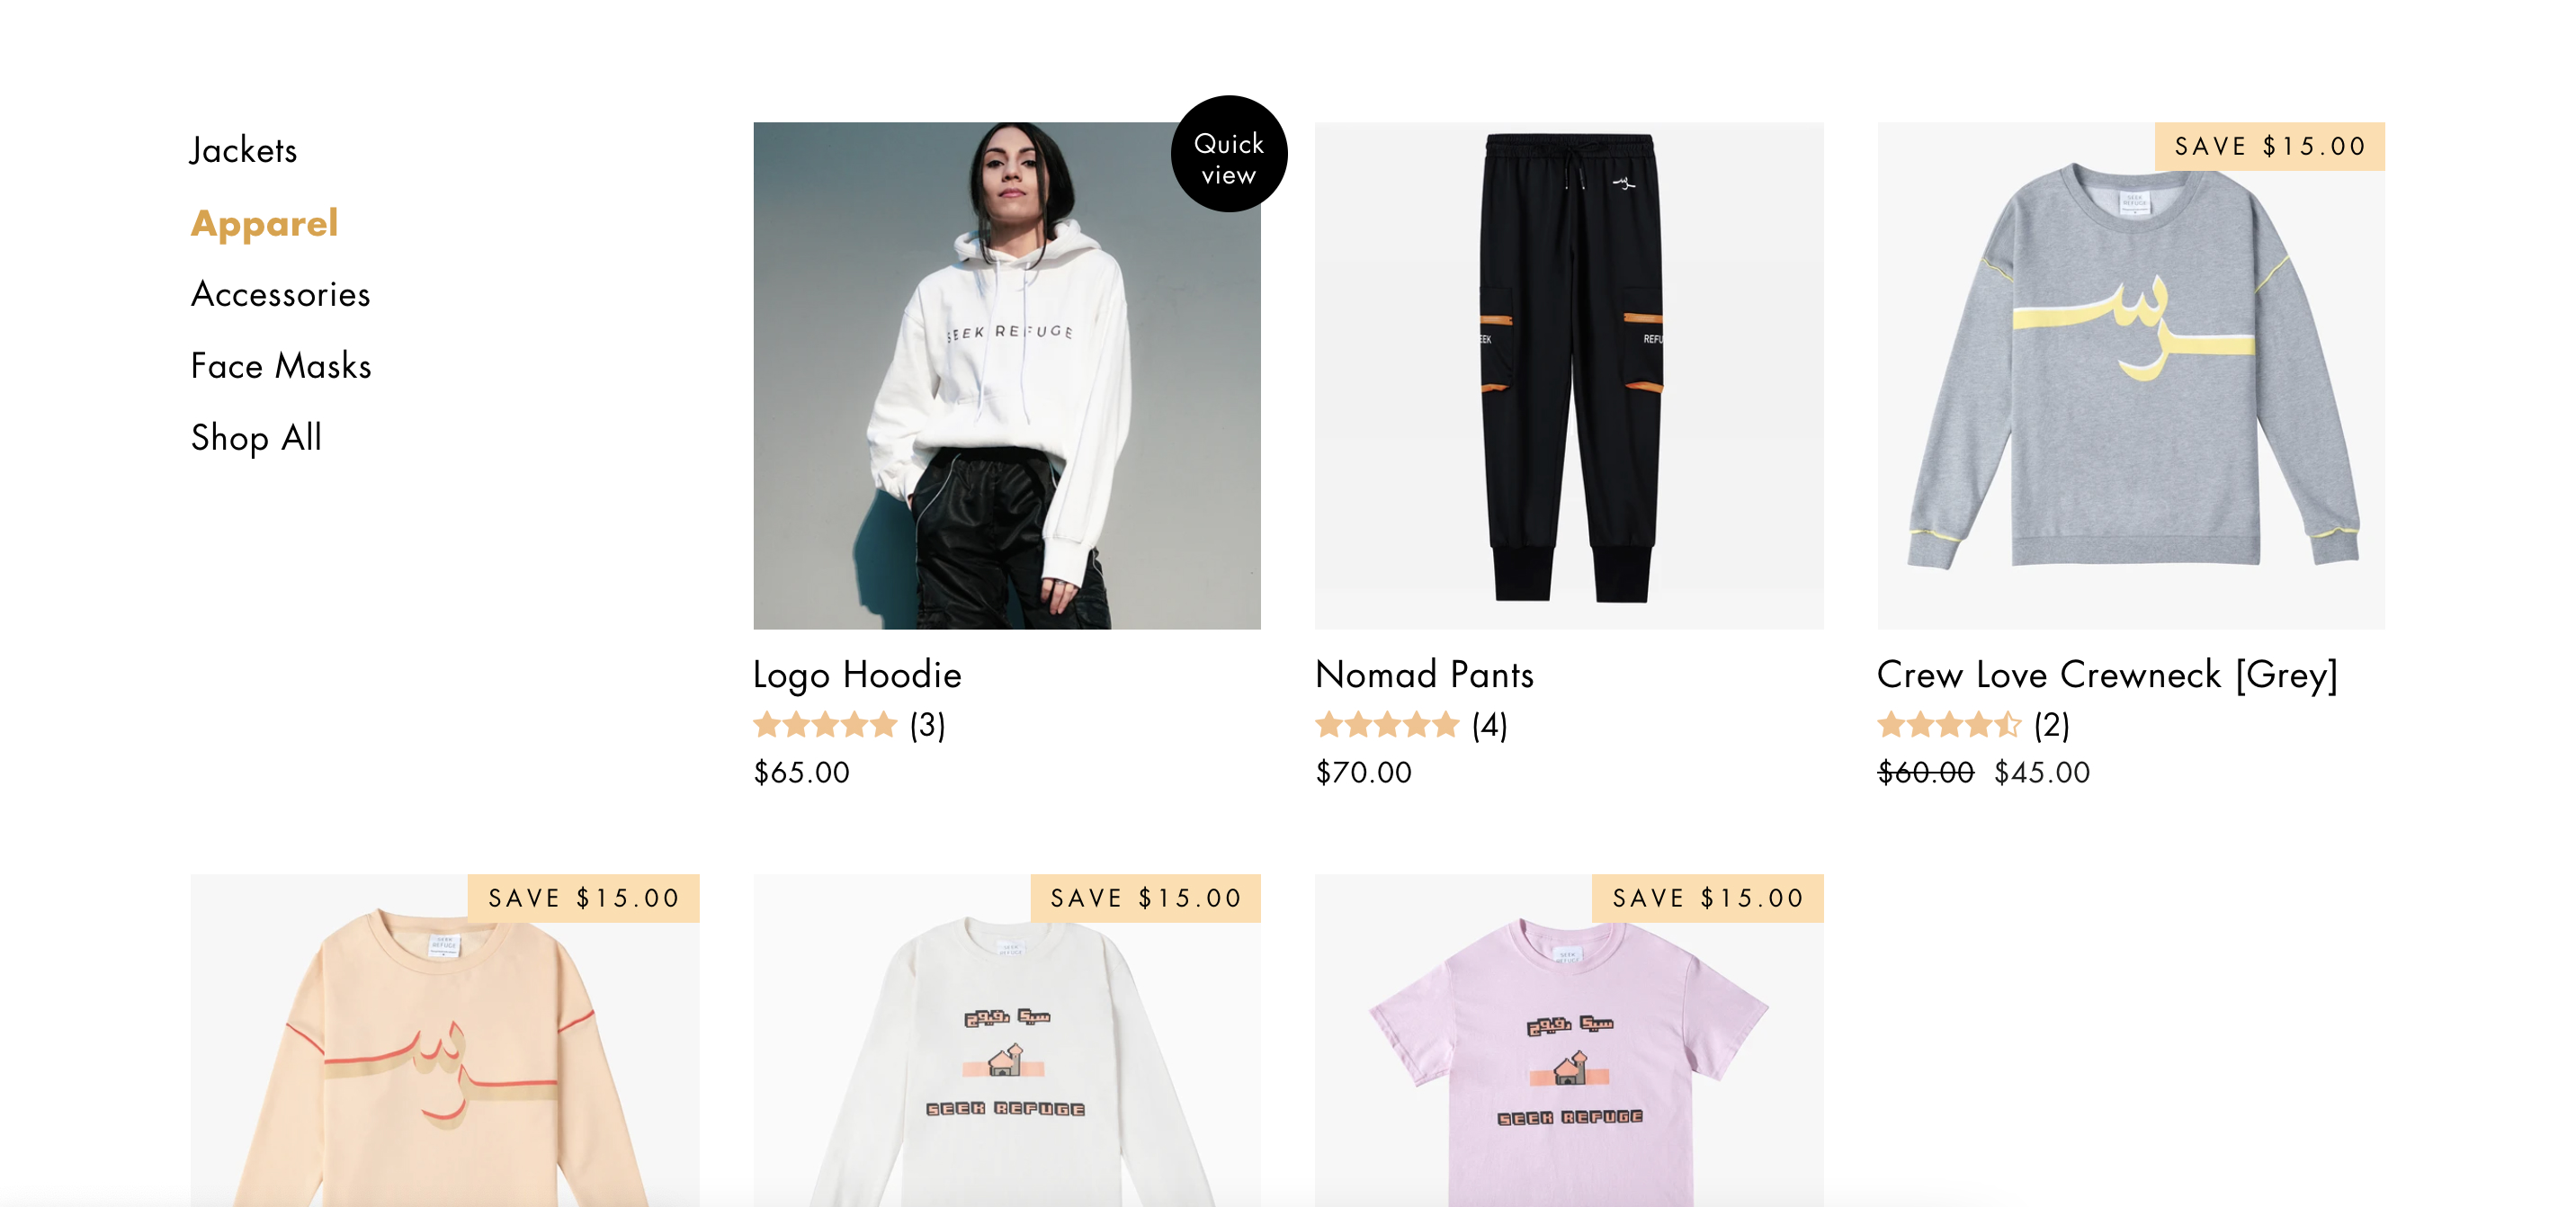Click the Logo Hoodie title link
Screen dimensions: 2576x1207
pyautogui.click(x=857, y=675)
